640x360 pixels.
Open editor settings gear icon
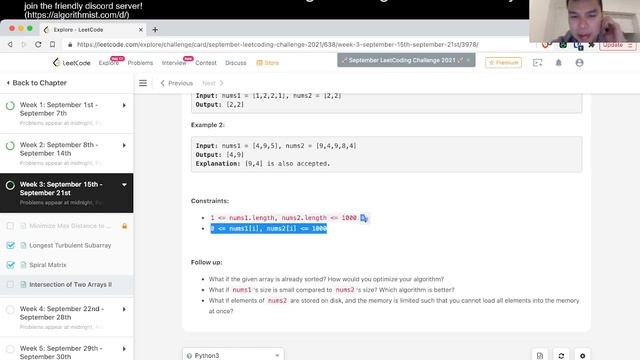pos(582,356)
